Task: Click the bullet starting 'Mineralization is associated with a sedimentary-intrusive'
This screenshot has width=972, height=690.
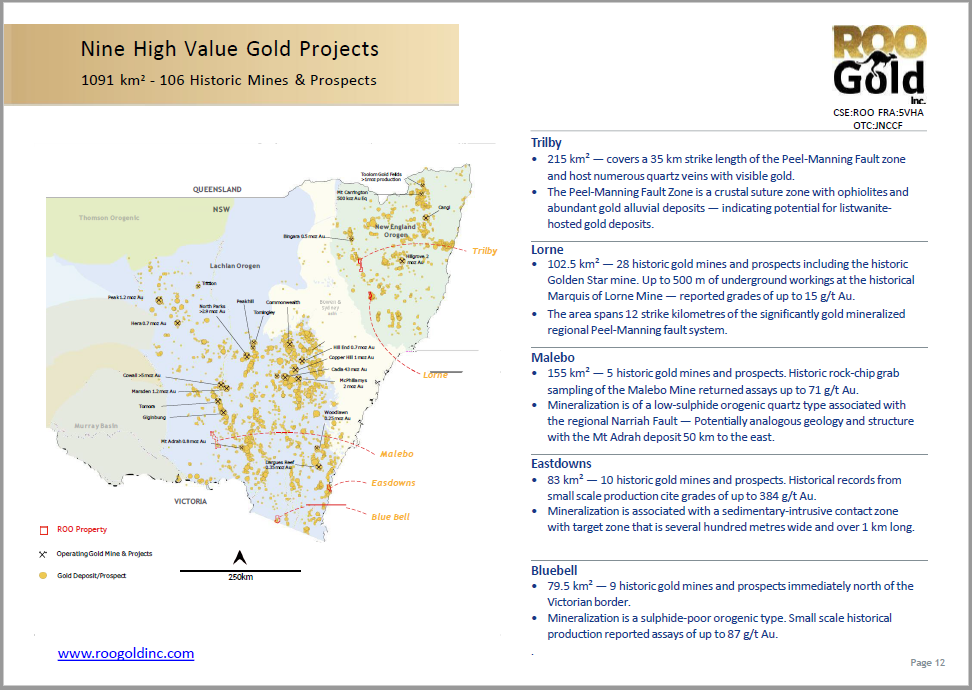Action: tap(731, 520)
